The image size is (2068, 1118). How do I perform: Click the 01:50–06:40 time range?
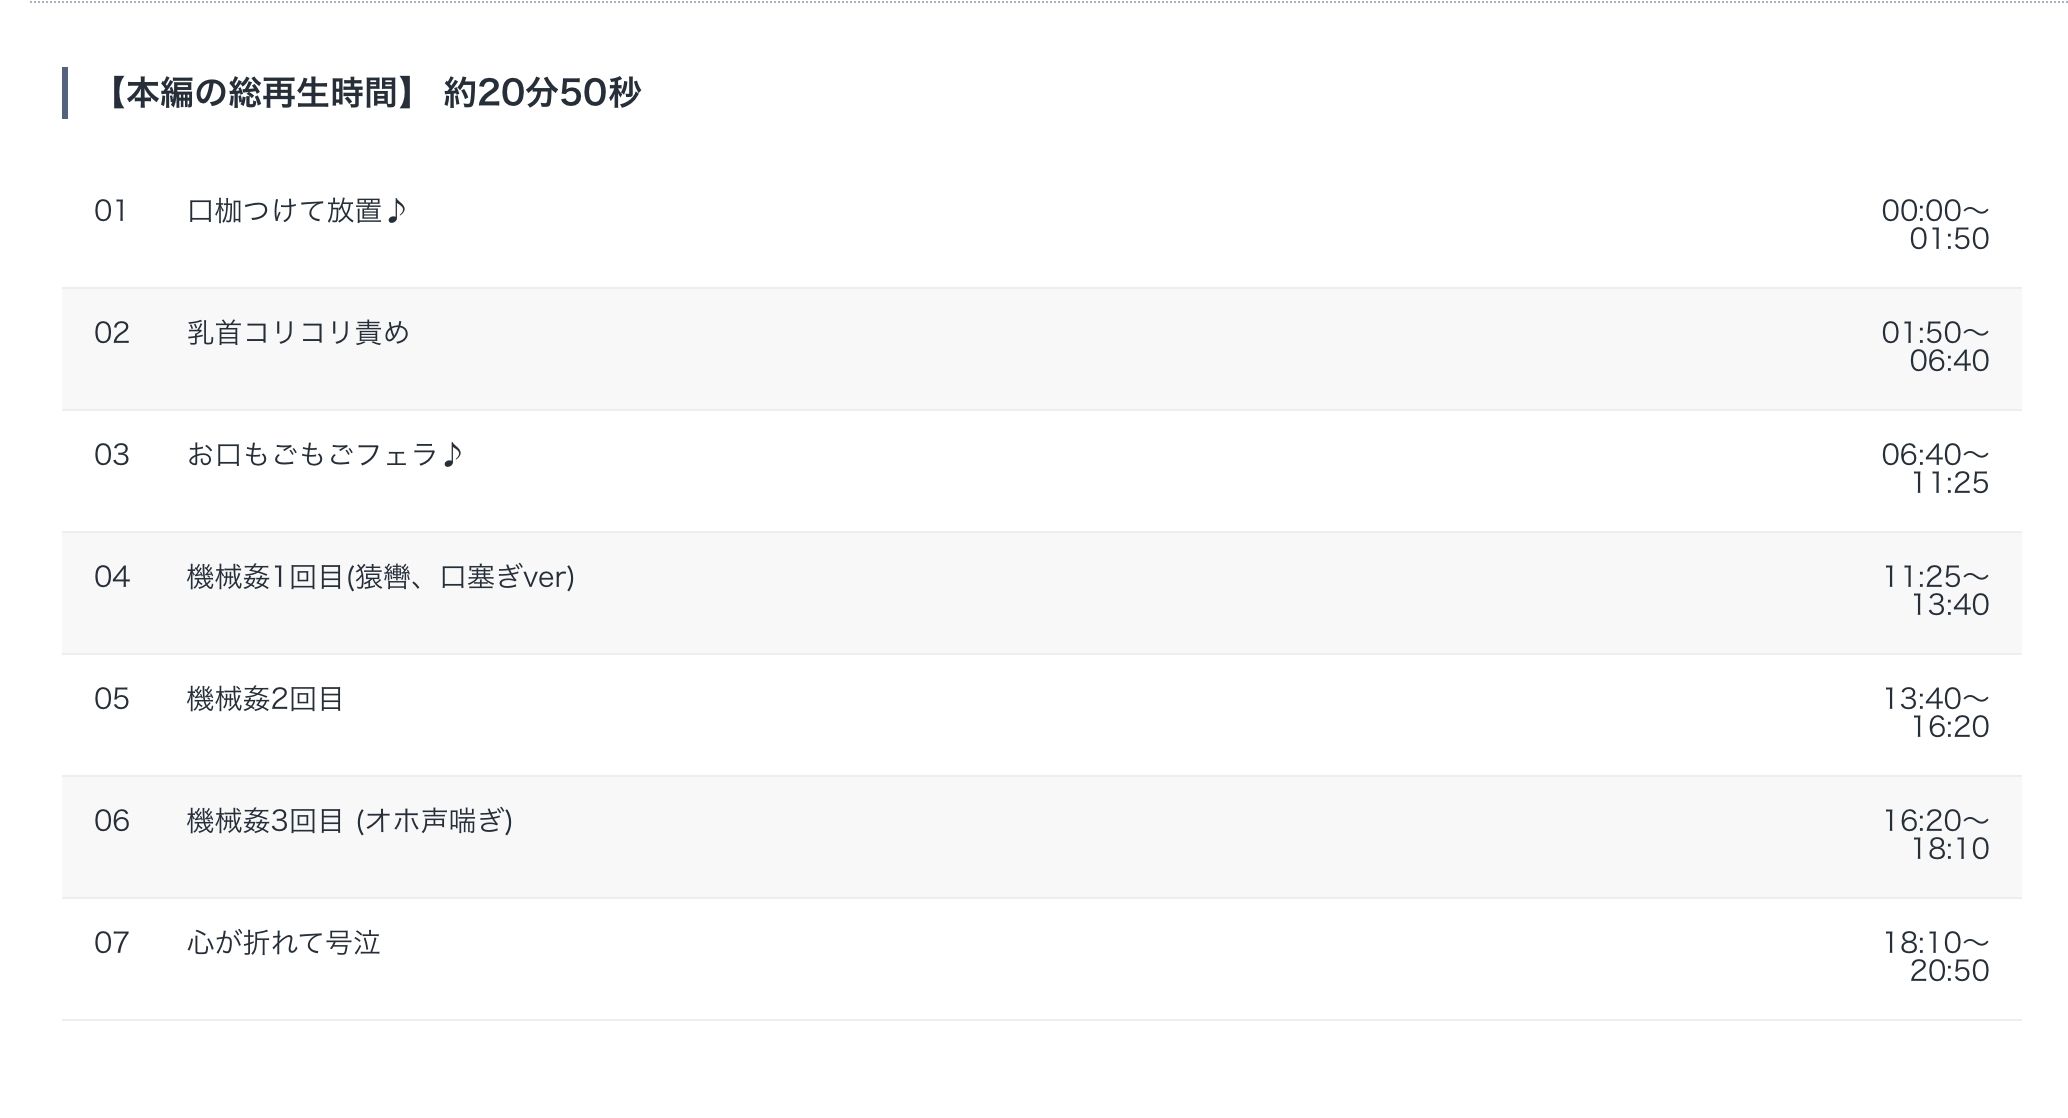pos(1935,347)
